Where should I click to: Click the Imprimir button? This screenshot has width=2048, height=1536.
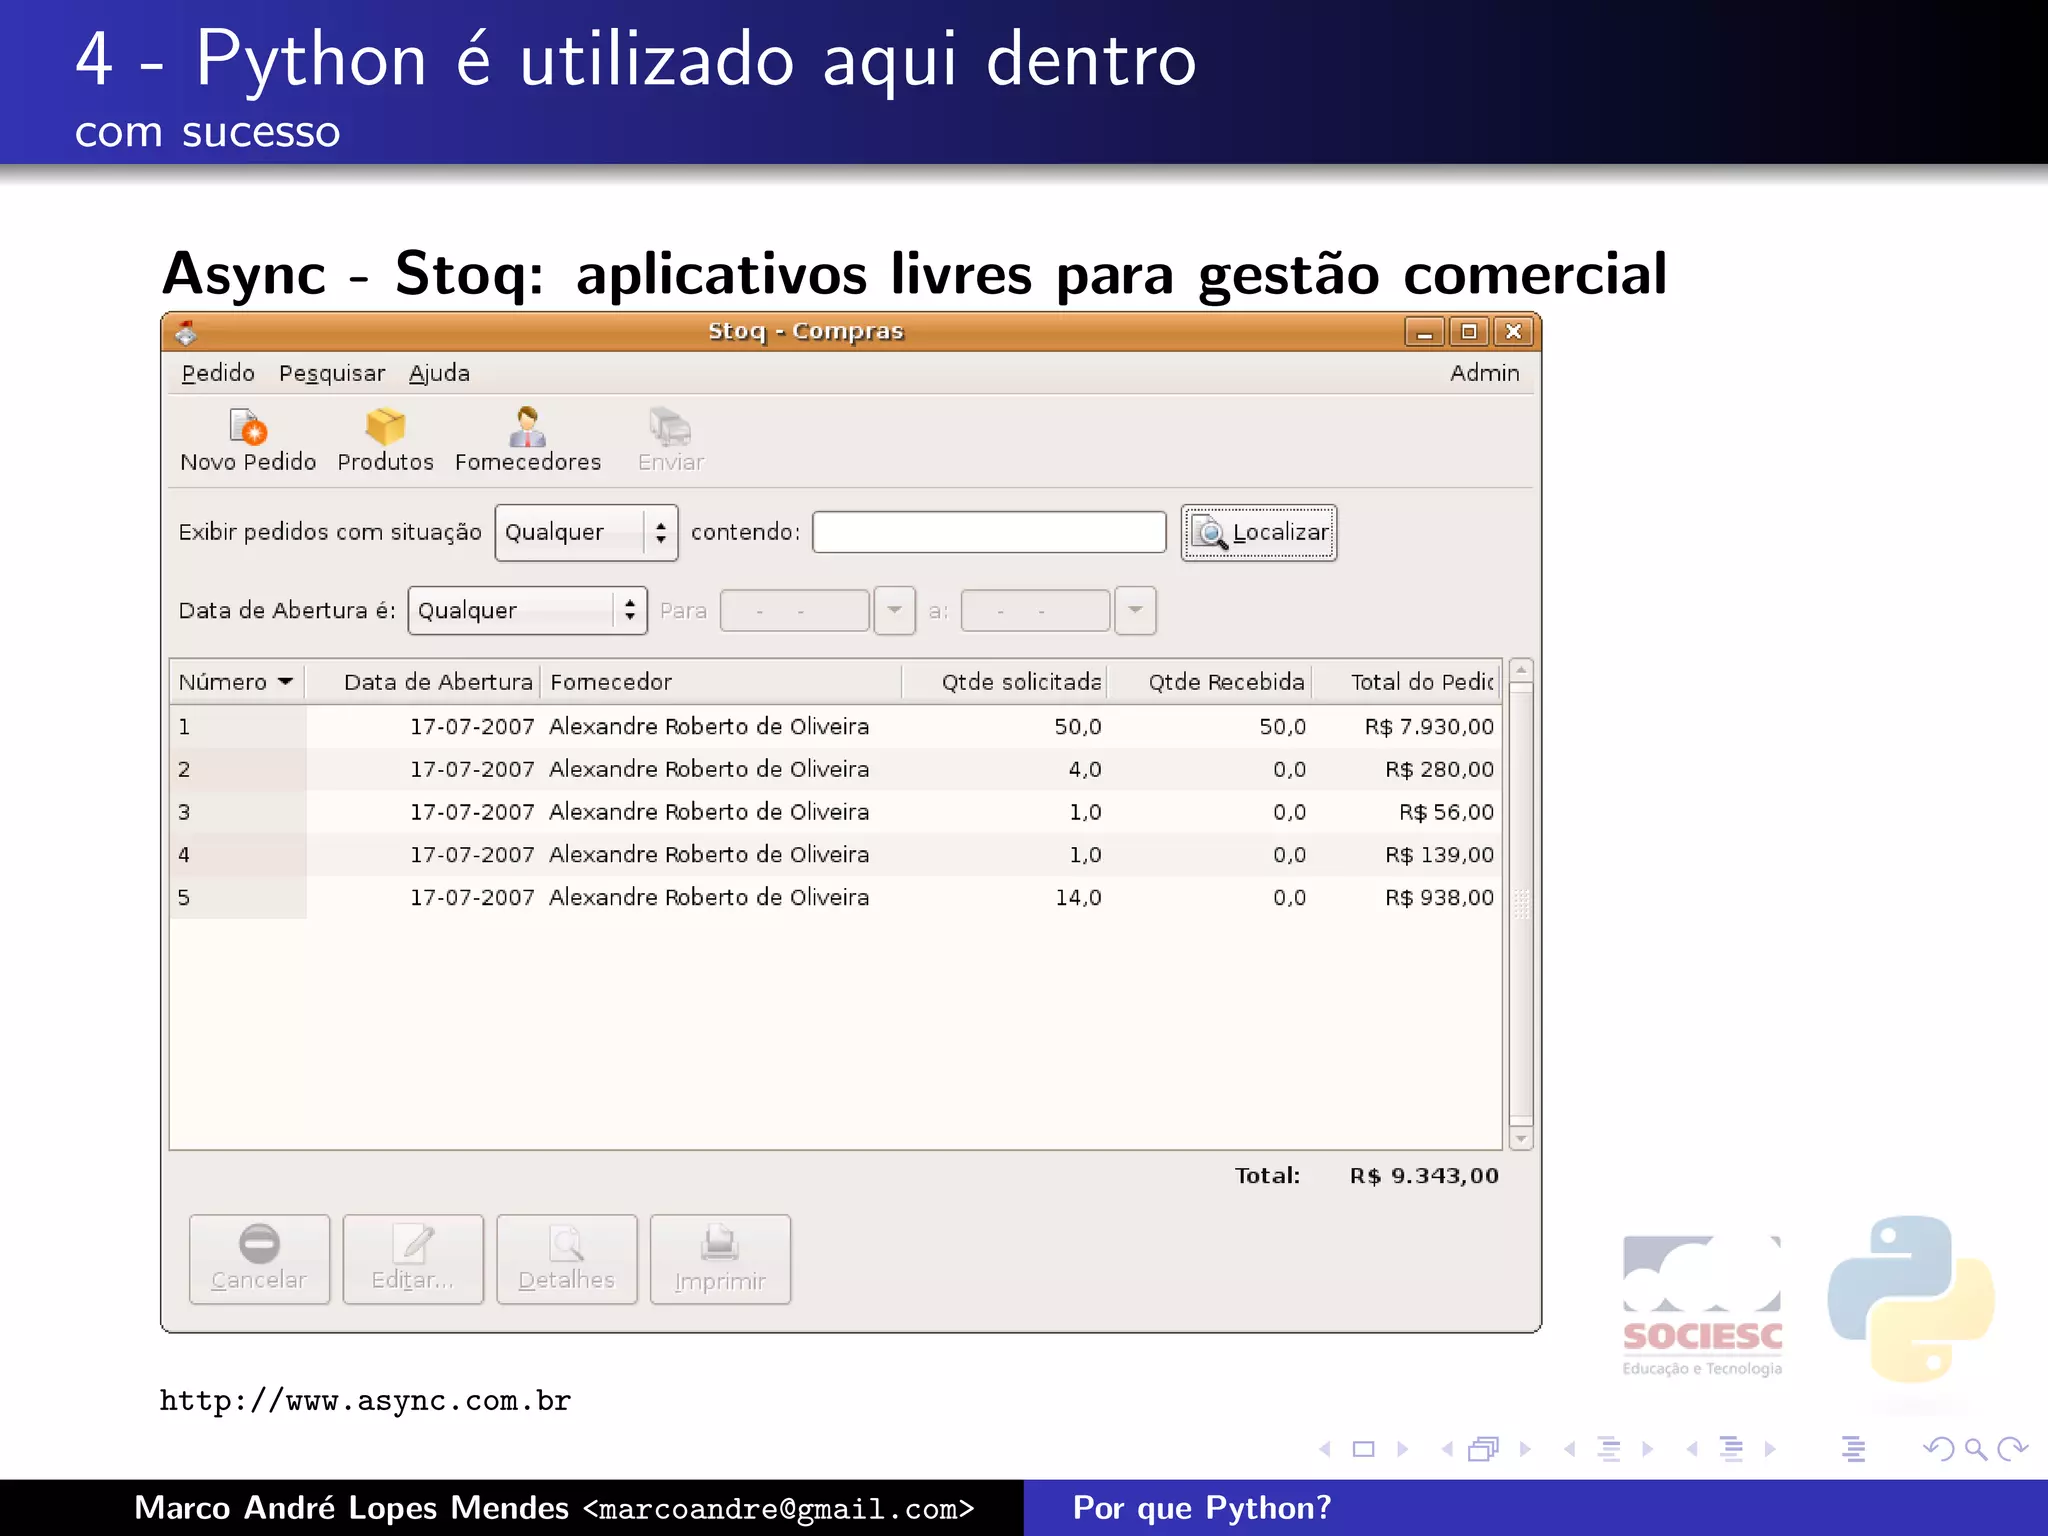[720, 1259]
